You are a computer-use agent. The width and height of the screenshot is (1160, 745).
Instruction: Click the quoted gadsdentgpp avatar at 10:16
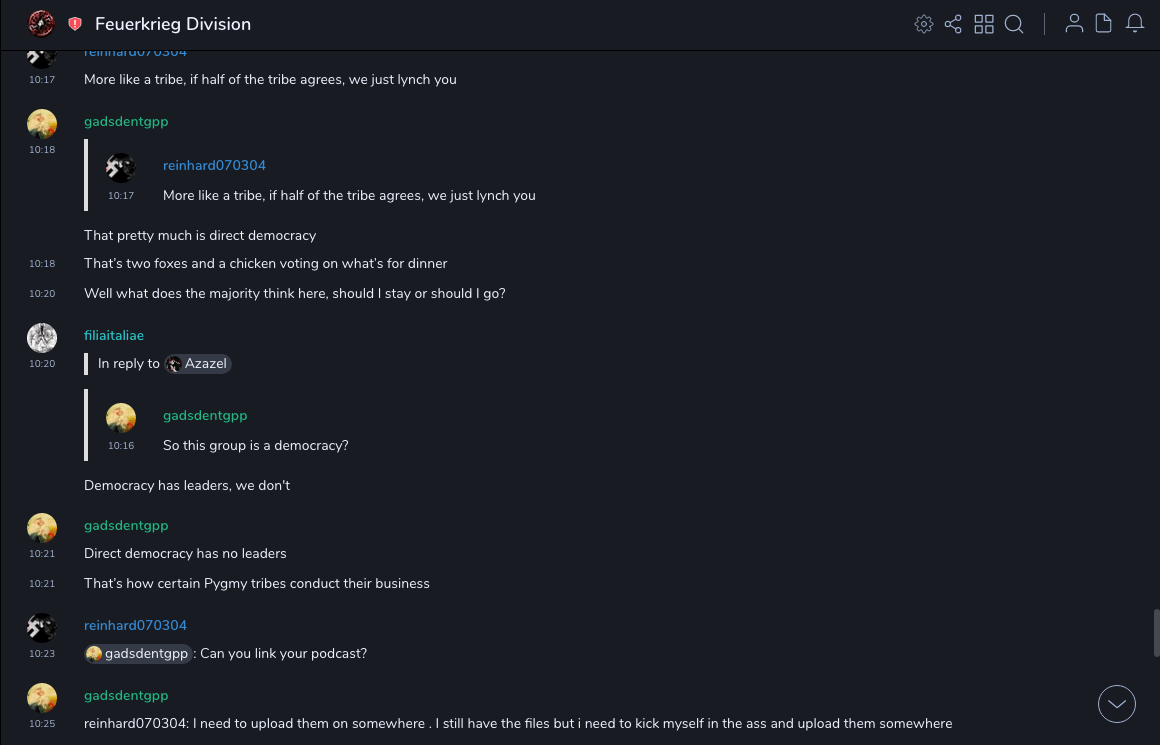(121, 418)
